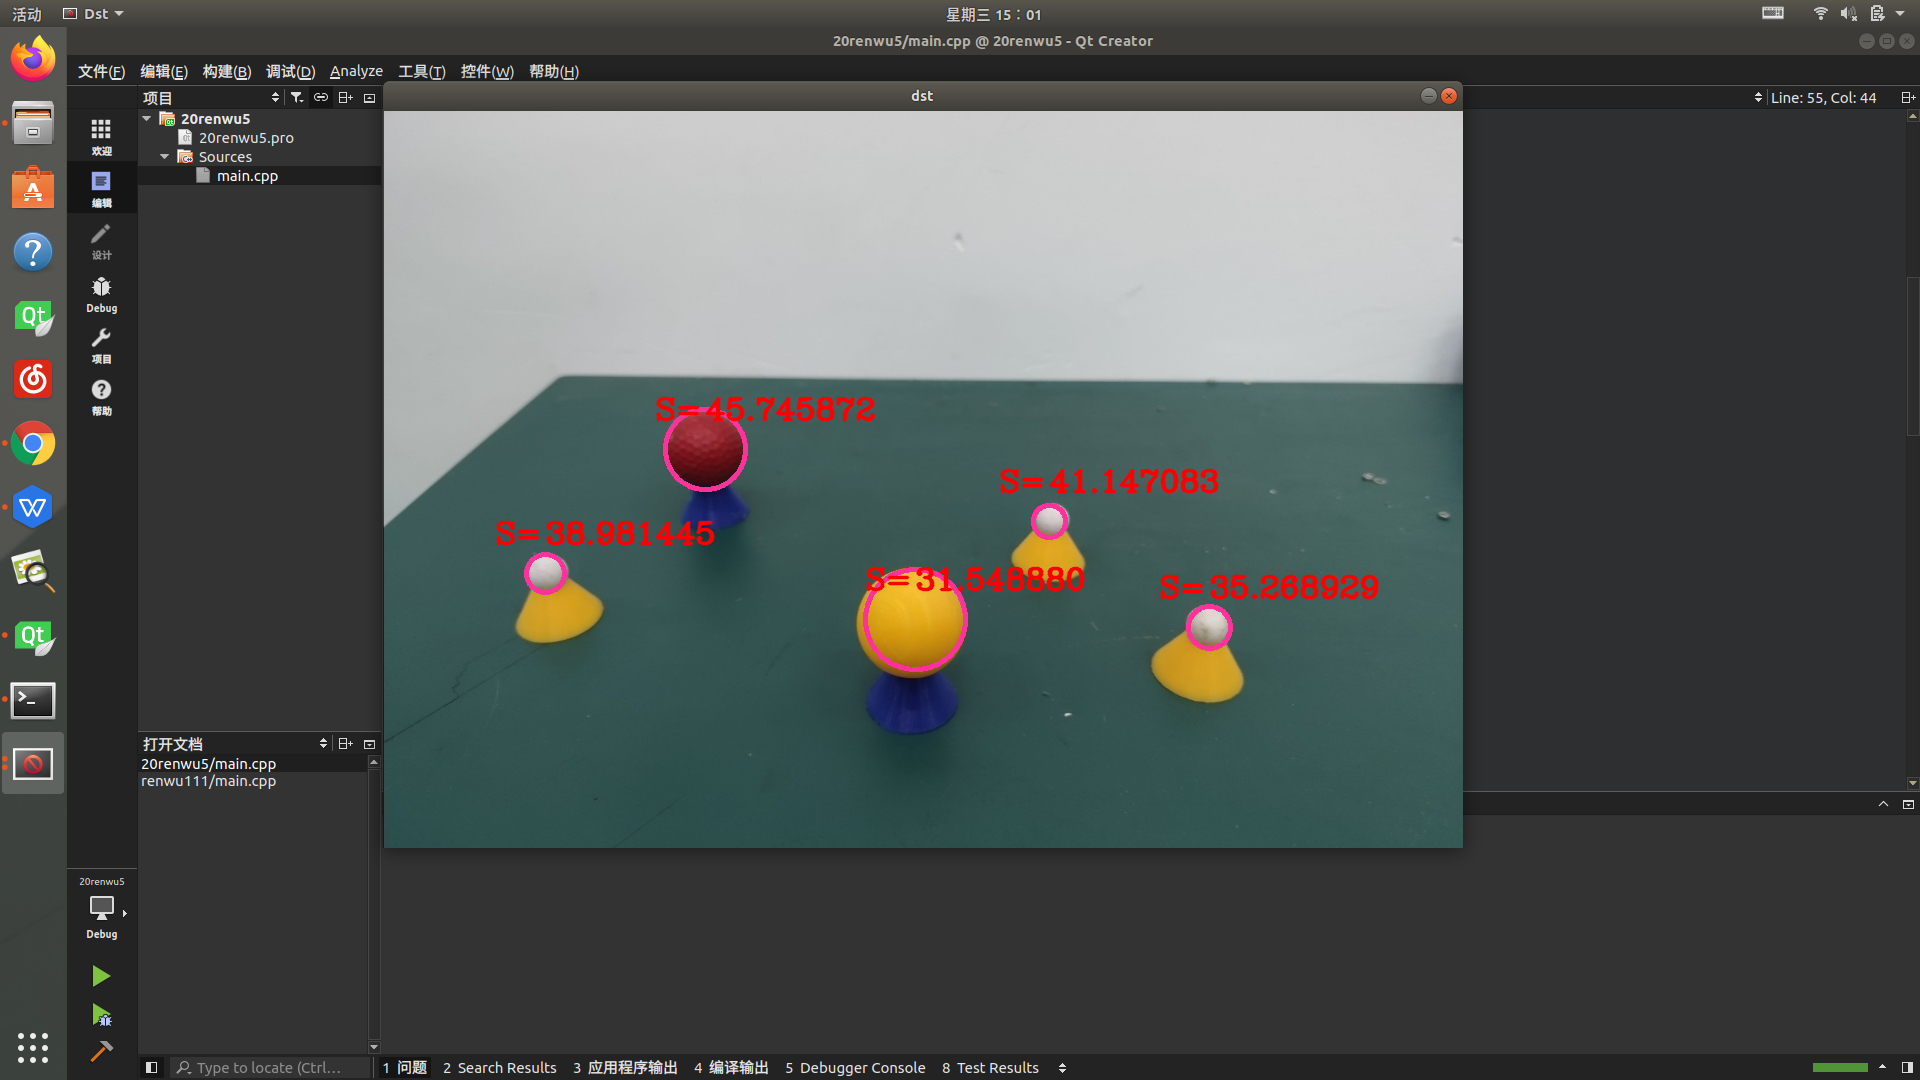Open the Design mode pencil icon
This screenshot has height=1080, width=1920.
(101, 240)
